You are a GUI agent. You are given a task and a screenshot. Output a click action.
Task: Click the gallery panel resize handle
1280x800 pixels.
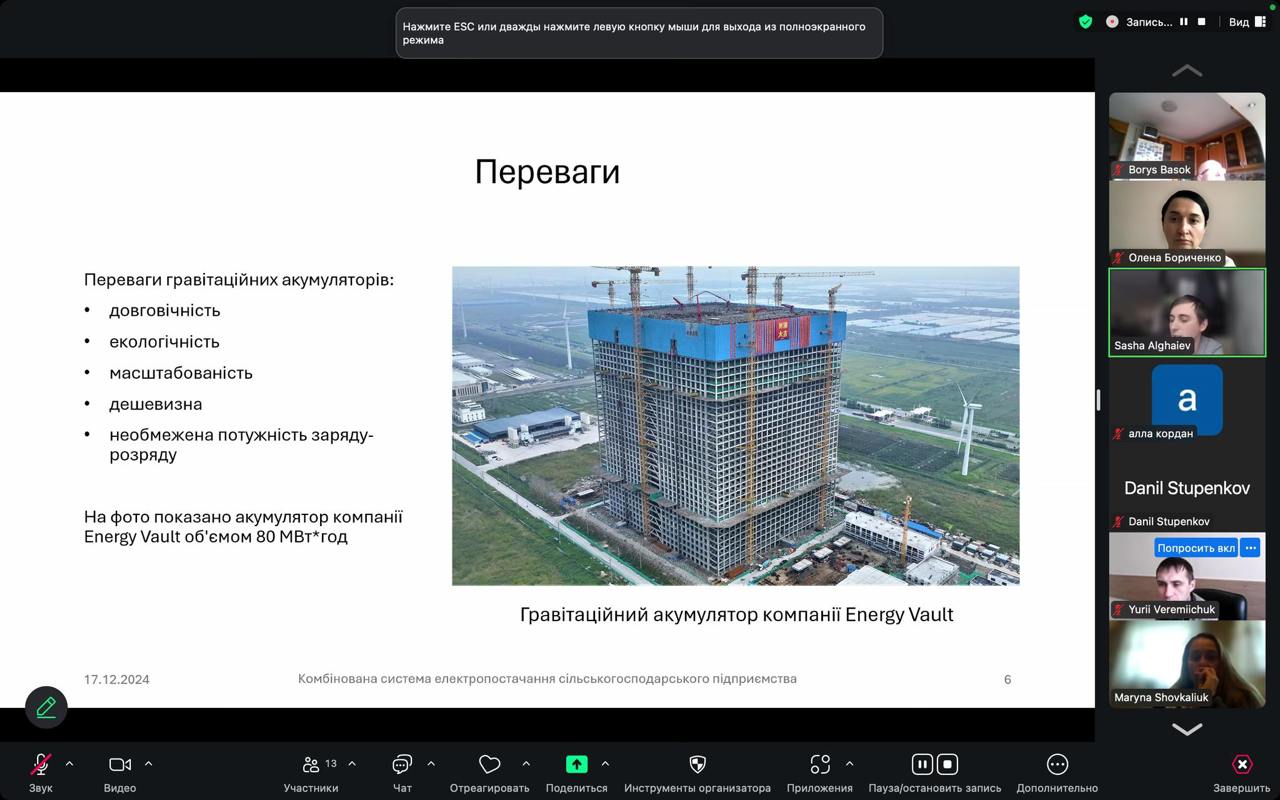[1098, 400]
